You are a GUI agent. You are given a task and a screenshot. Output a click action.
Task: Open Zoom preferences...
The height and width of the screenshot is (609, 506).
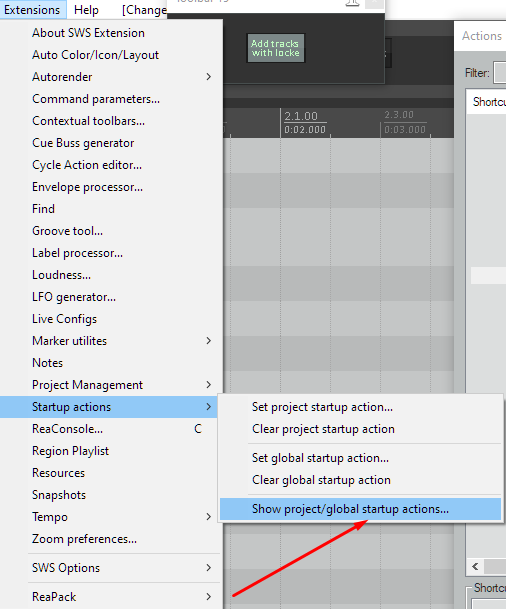click(x=111, y=539)
